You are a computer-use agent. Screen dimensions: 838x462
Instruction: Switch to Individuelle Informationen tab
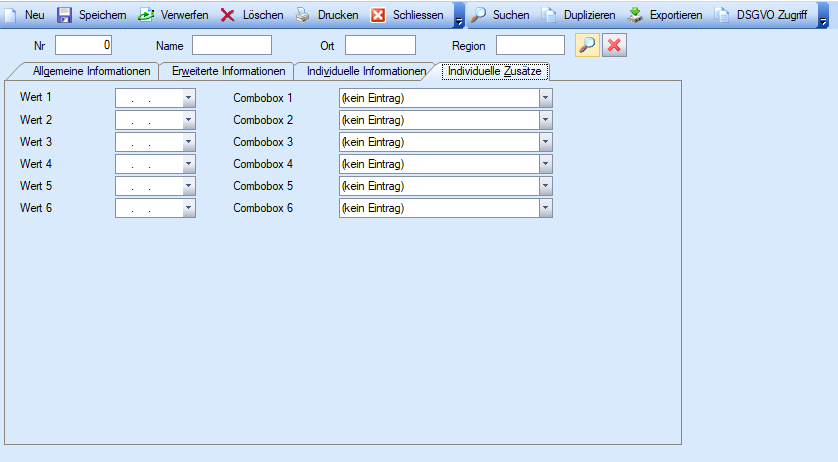pos(366,71)
